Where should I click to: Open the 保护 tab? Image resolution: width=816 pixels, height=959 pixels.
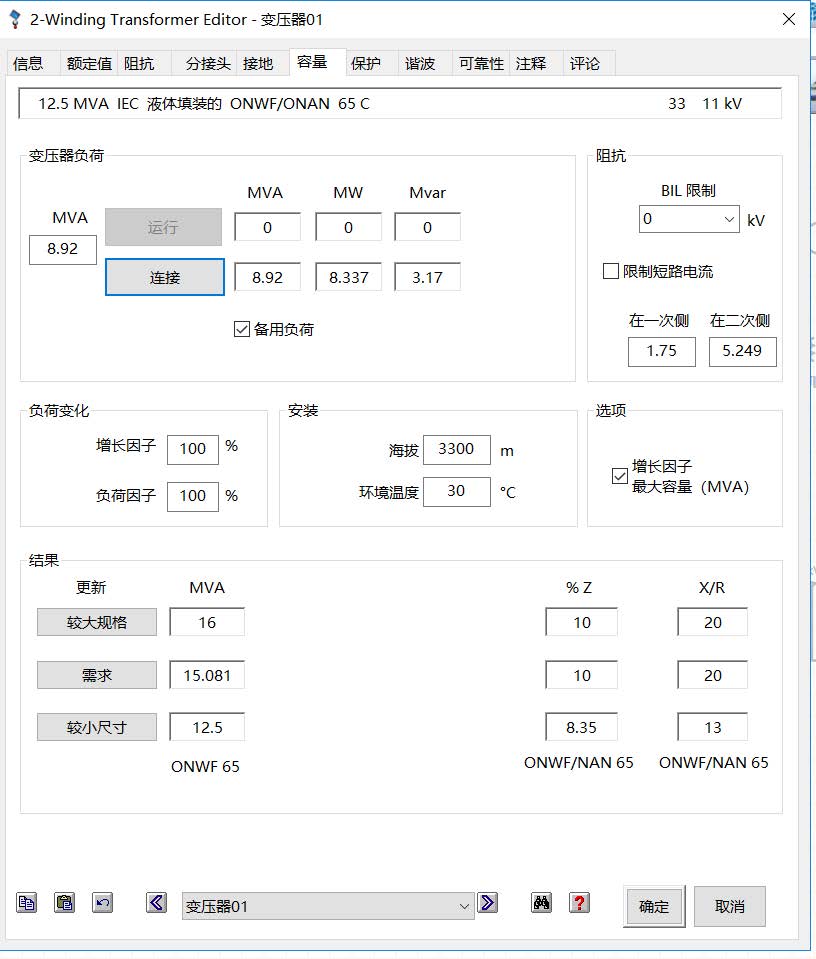coord(366,63)
